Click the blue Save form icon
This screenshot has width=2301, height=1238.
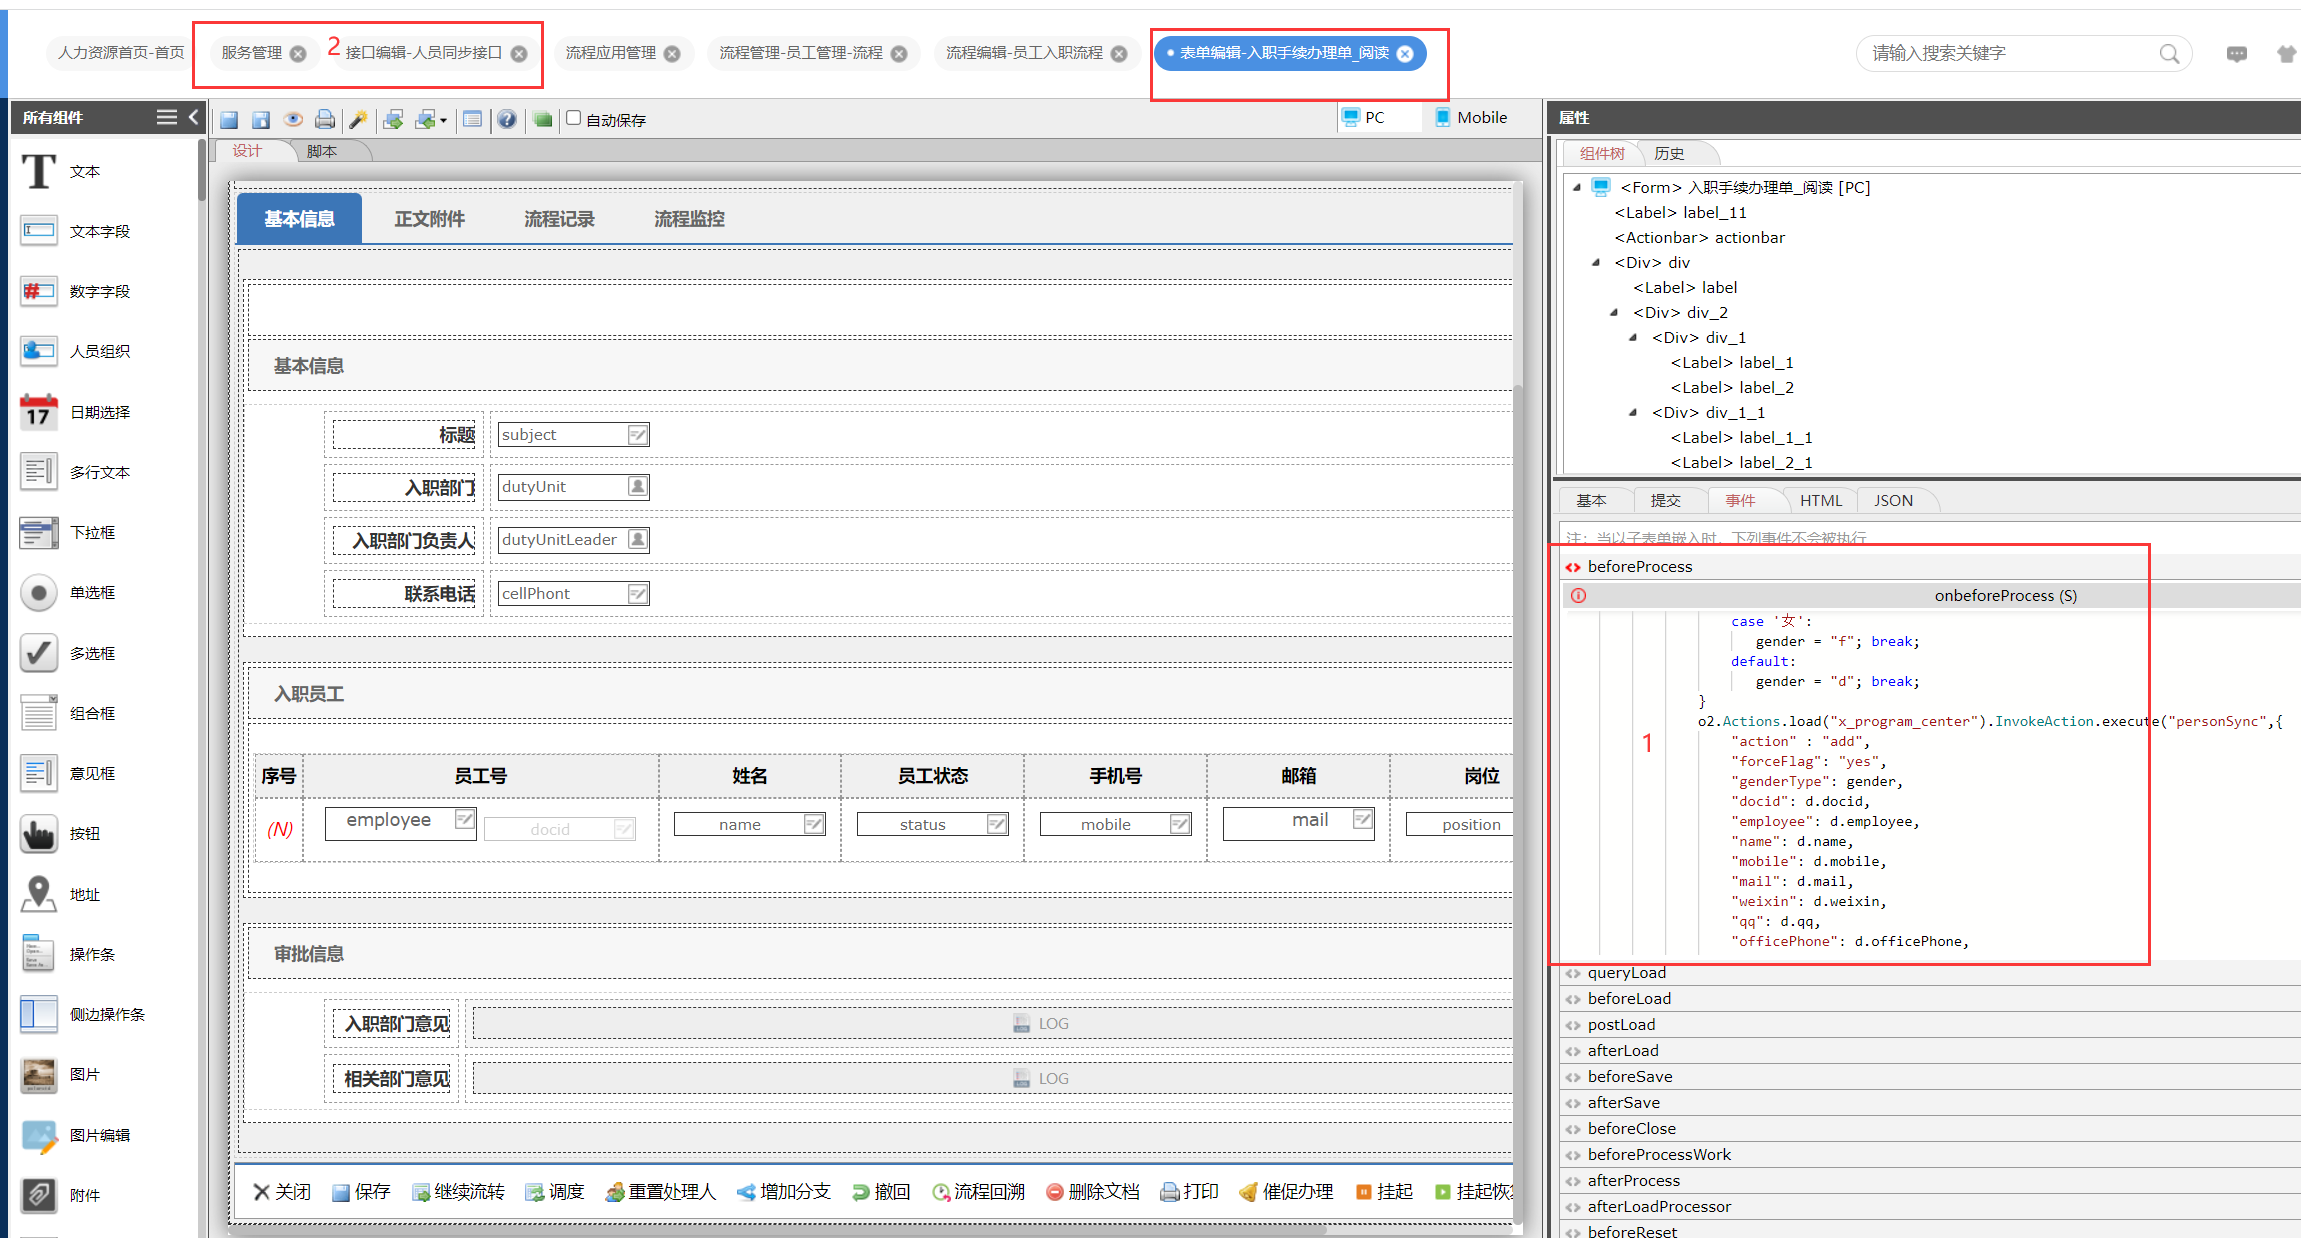click(229, 120)
